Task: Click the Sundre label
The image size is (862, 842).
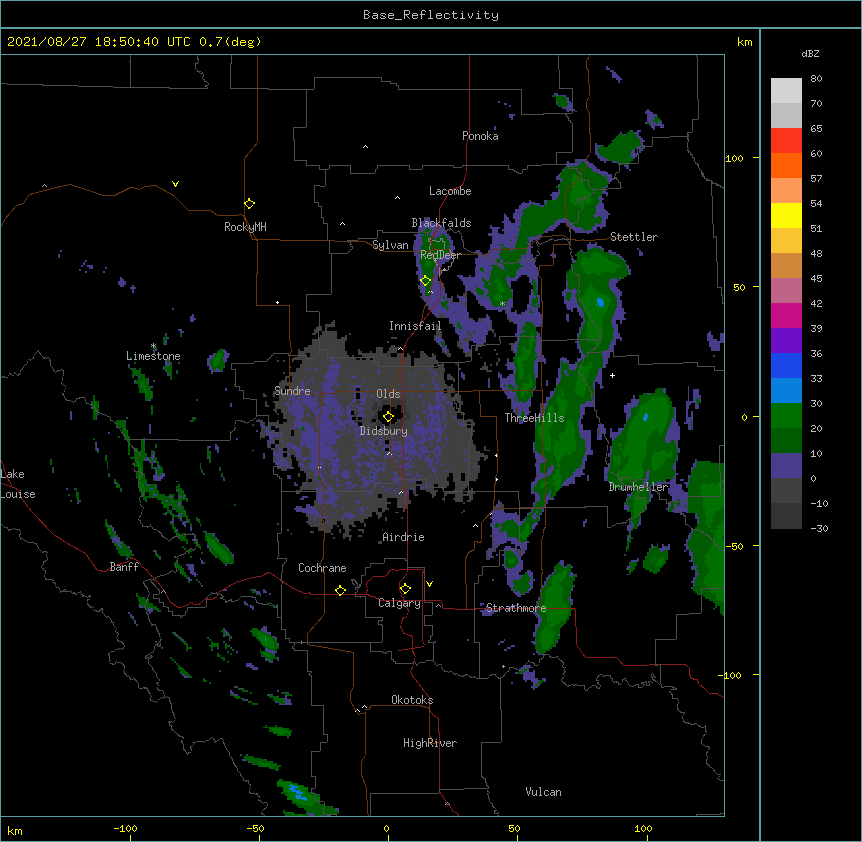Action: [x=292, y=391]
